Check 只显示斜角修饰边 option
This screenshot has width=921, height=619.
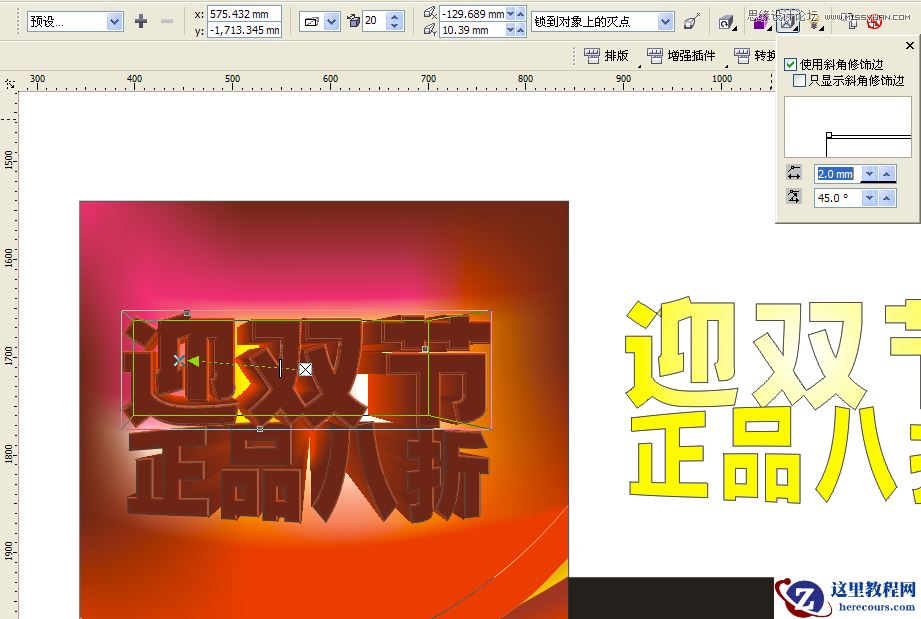[x=800, y=81]
